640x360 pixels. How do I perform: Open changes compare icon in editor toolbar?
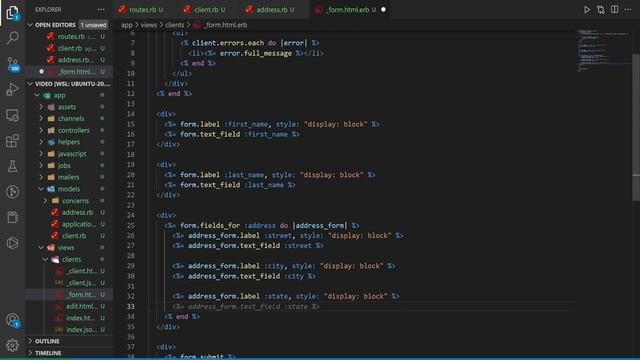(600, 9)
